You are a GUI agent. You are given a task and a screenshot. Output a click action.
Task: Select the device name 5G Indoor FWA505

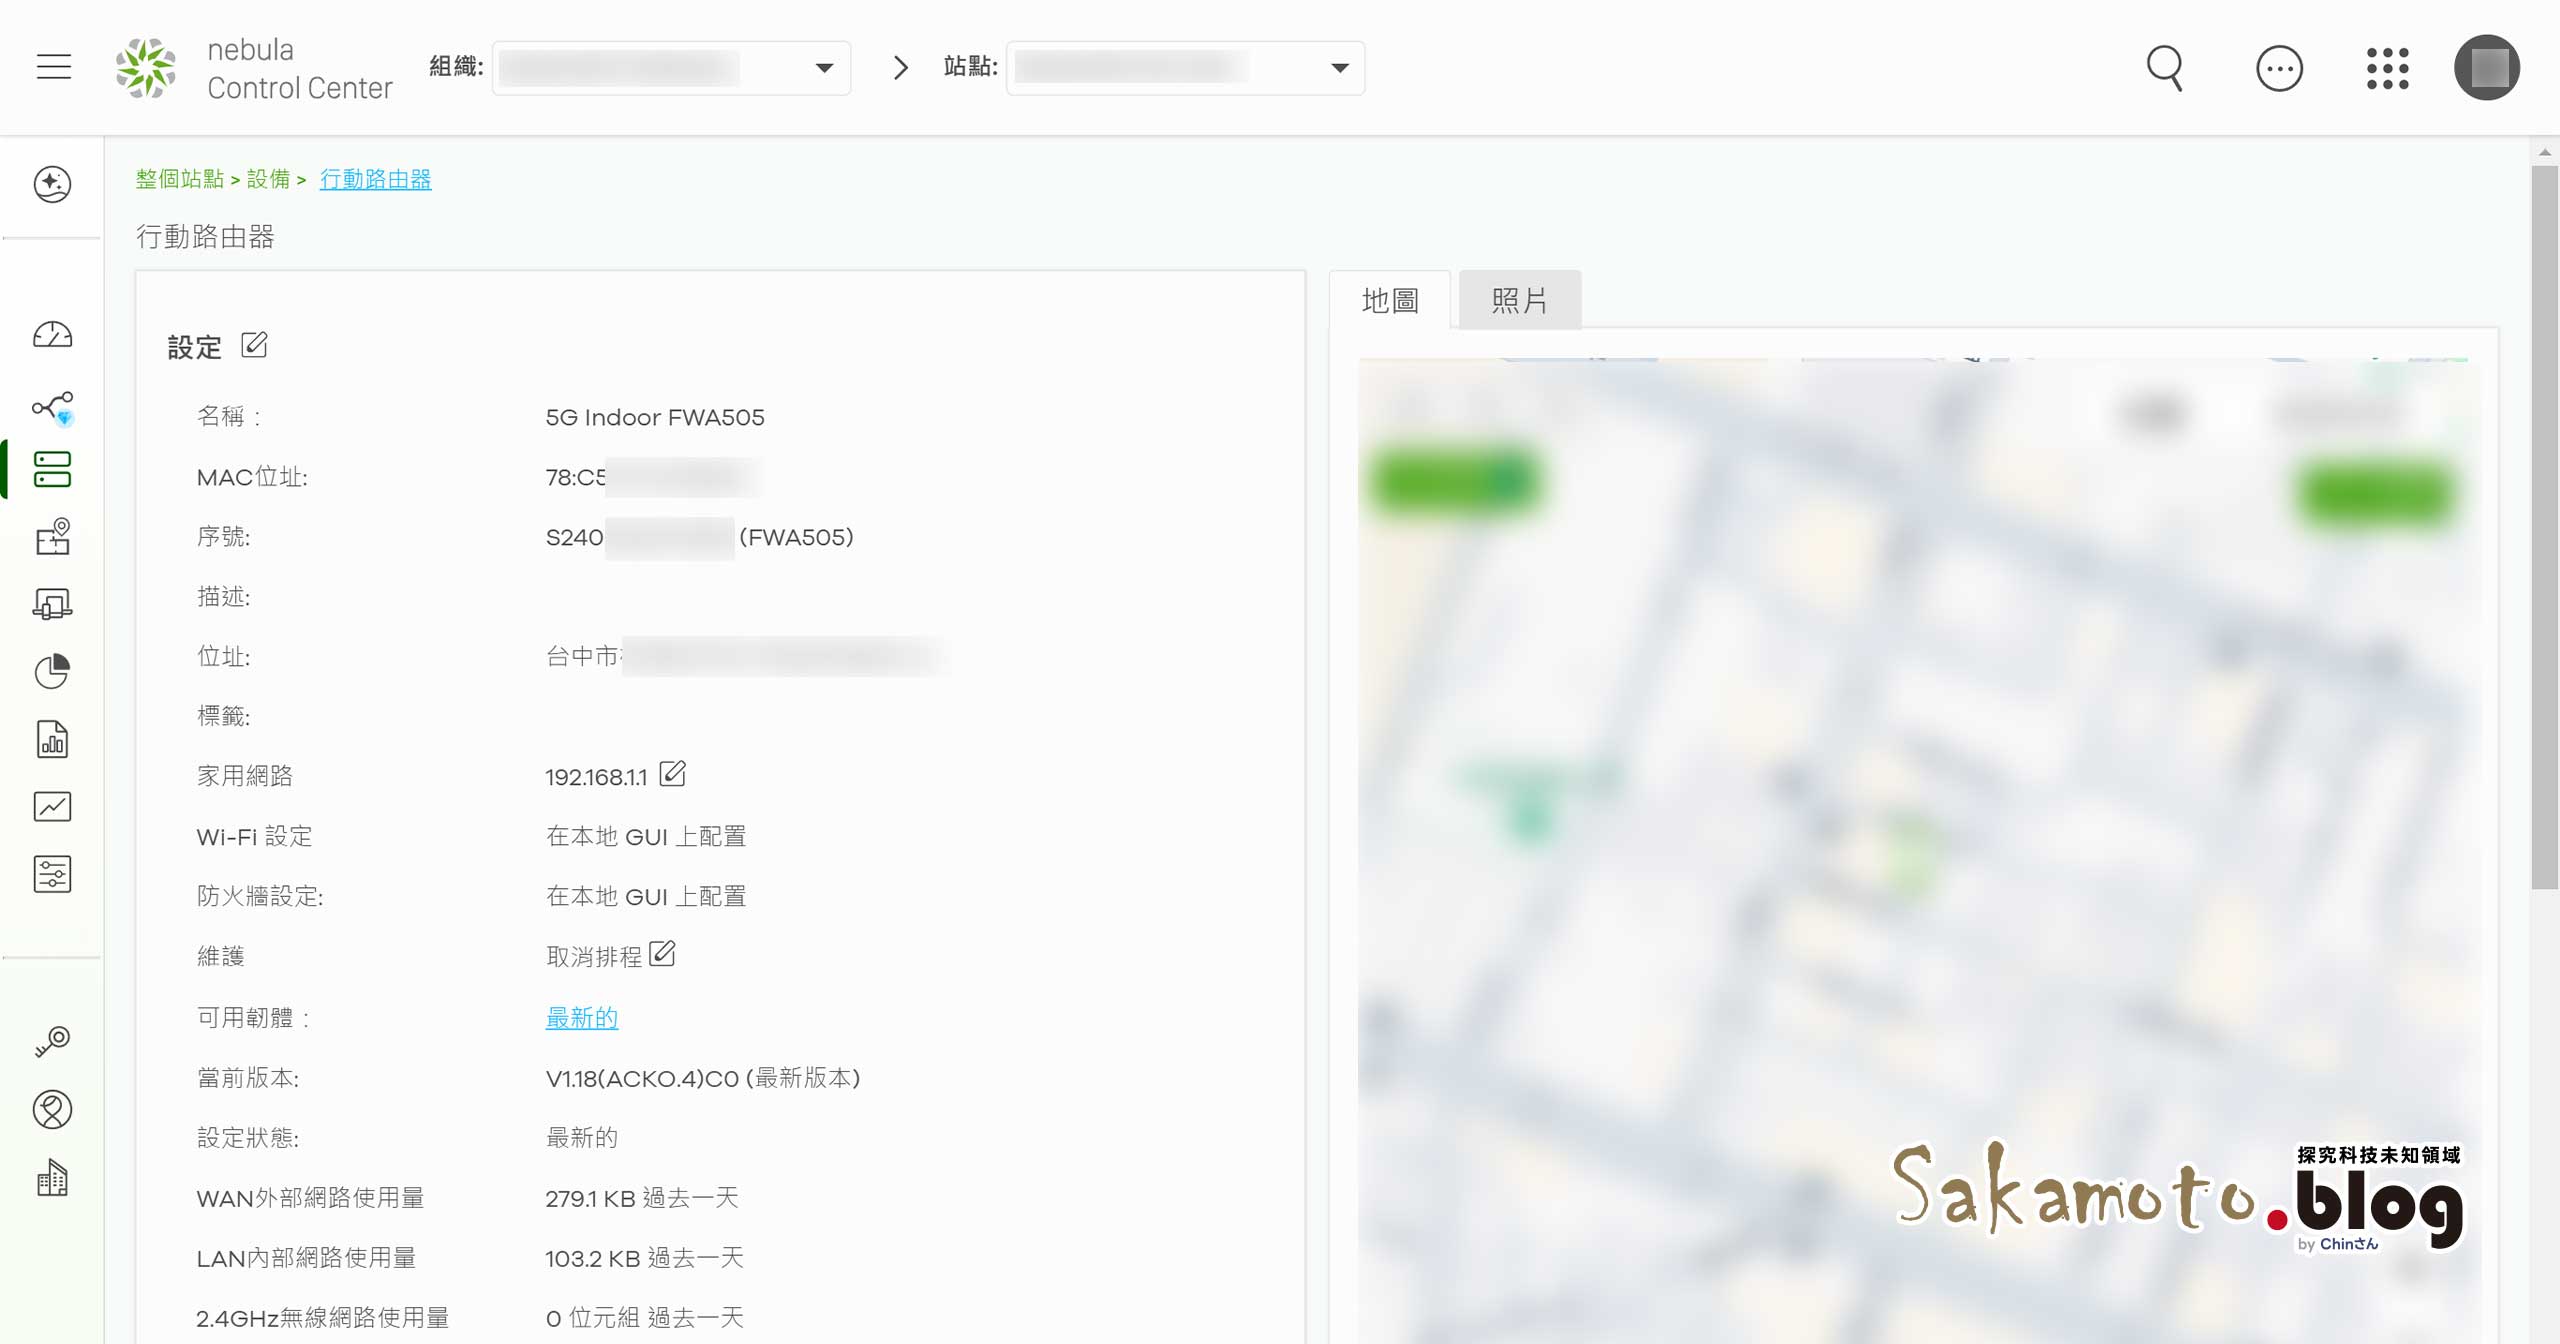pyautogui.click(x=655, y=417)
